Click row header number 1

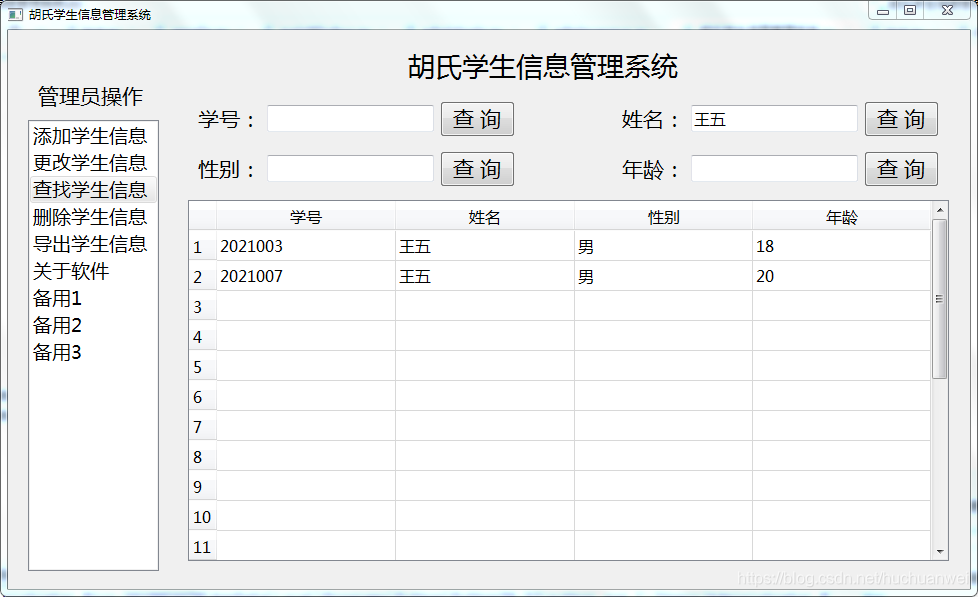click(203, 247)
